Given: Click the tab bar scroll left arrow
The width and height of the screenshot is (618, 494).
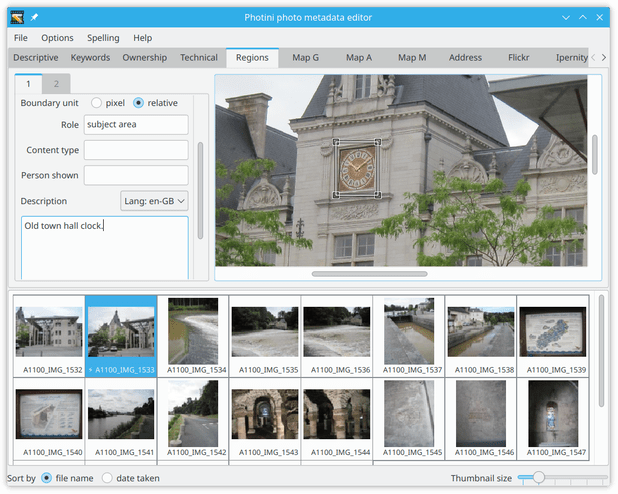Looking at the screenshot, I should [x=593, y=58].
